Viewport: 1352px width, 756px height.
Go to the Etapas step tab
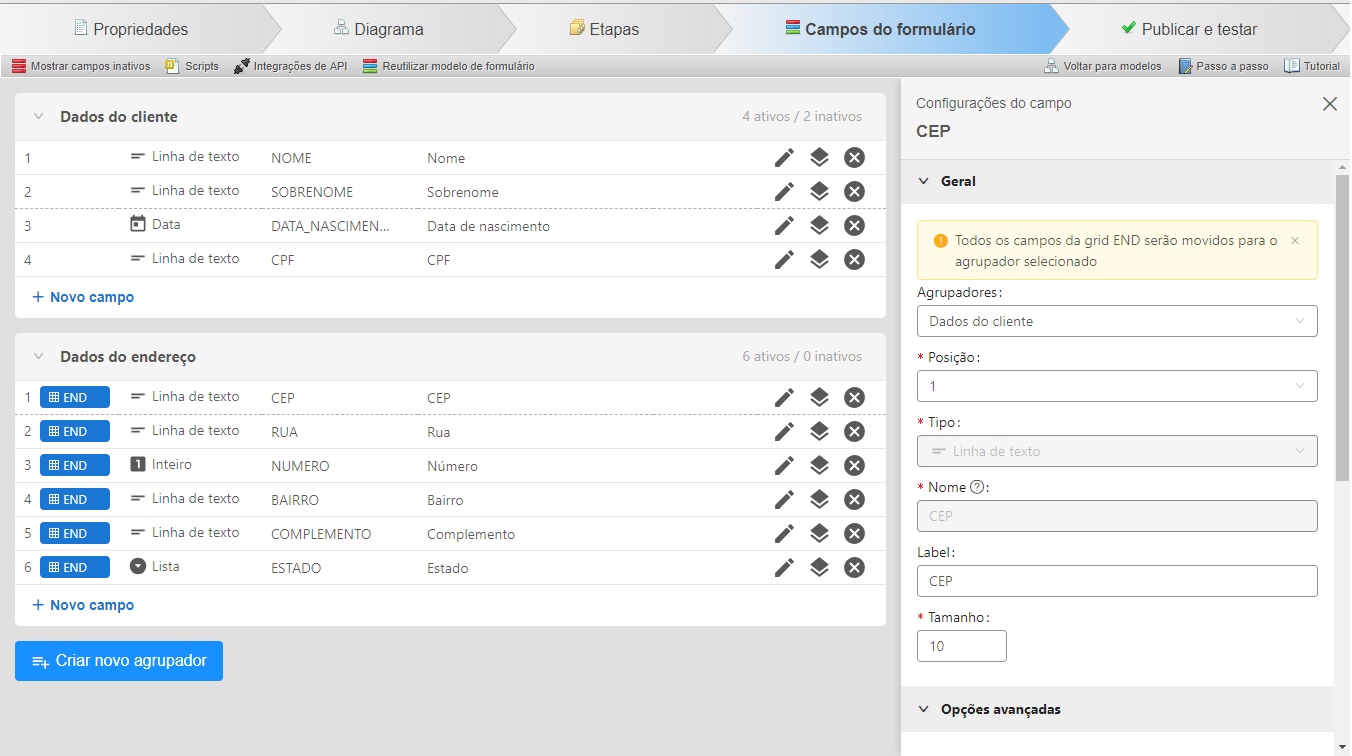604,29
